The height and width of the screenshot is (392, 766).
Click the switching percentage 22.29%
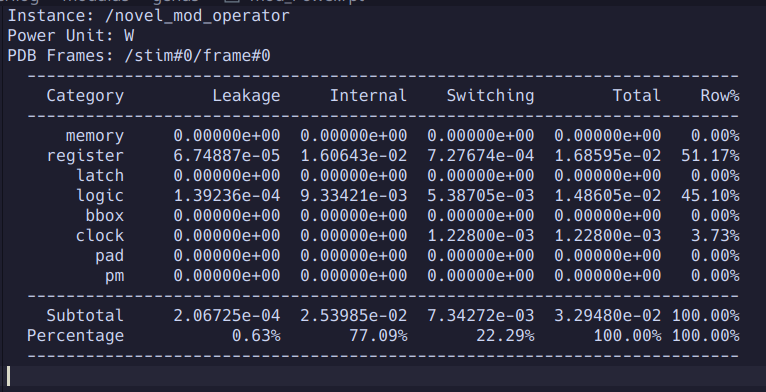click(505, 336)
